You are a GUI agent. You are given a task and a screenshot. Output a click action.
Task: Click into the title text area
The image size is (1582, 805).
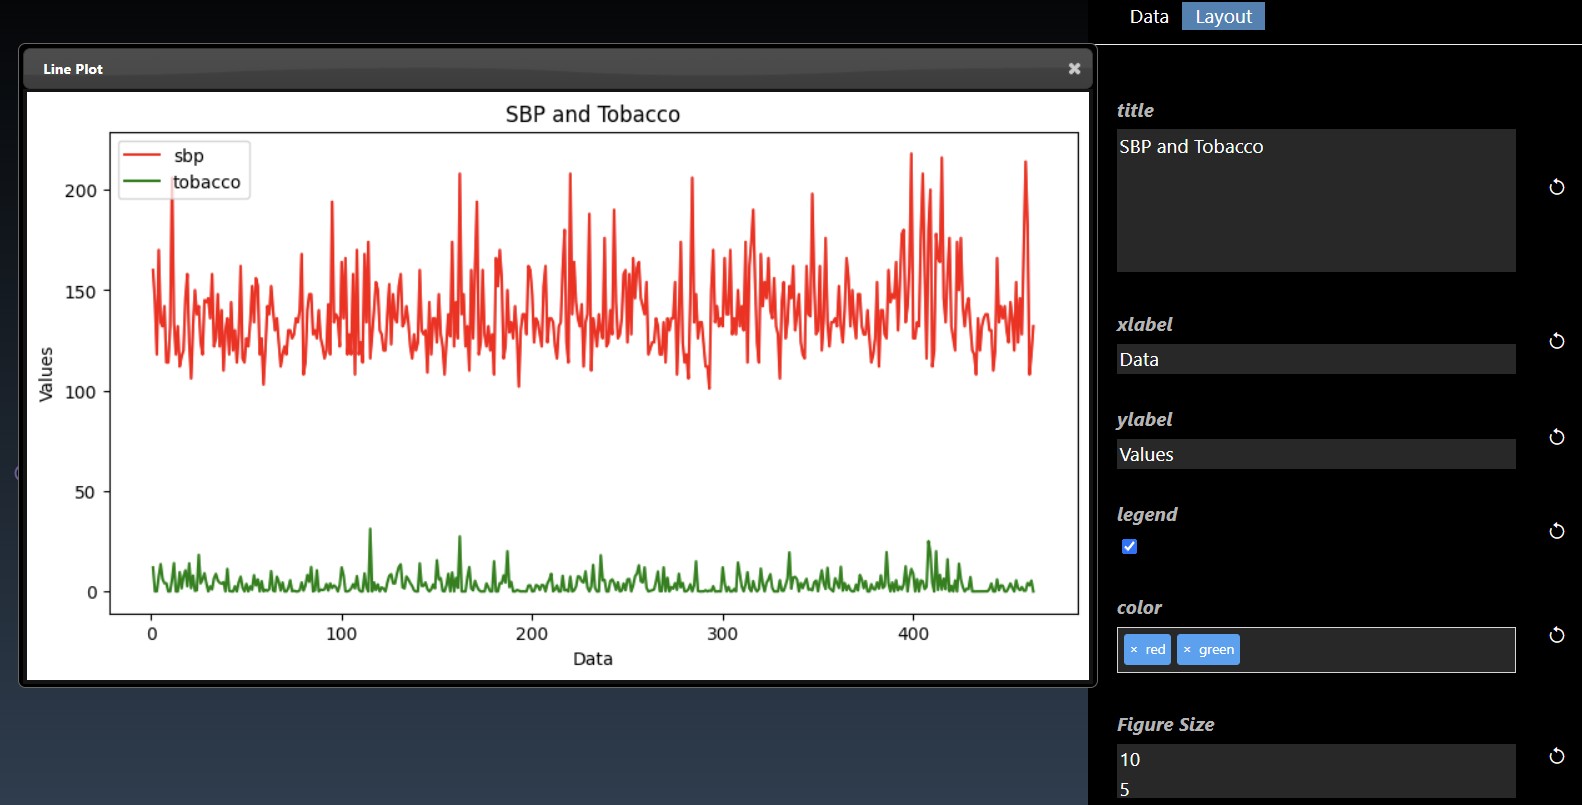pos(1315,200)
